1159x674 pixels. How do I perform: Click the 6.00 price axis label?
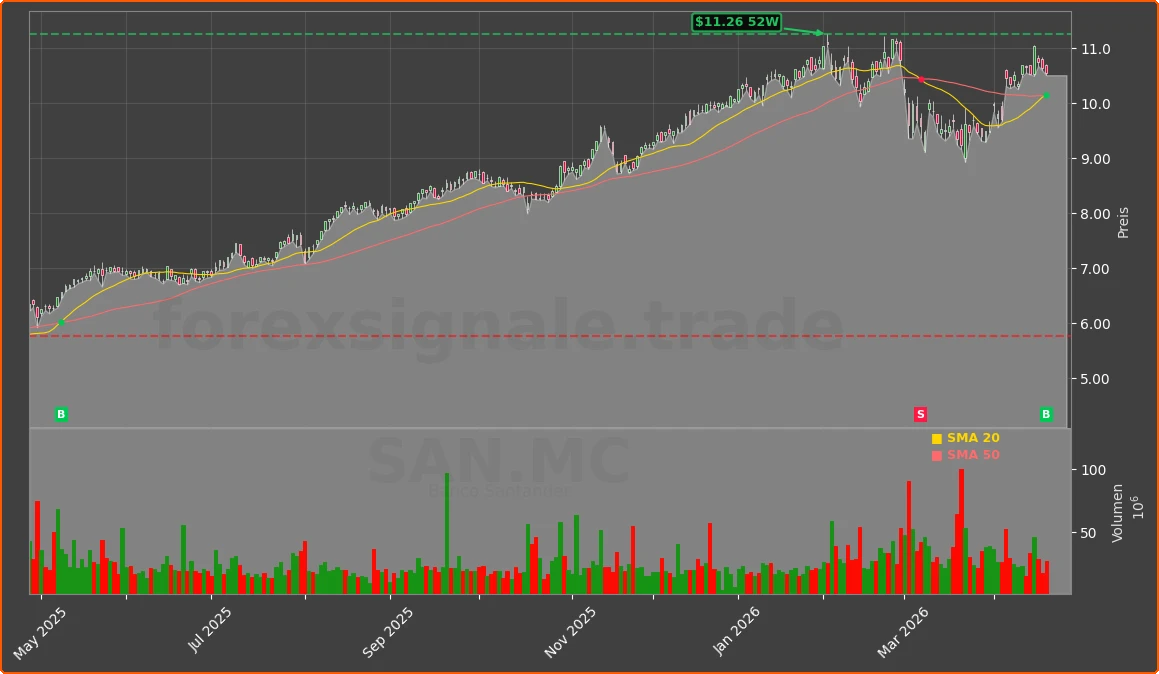(x=1095, y=324)
